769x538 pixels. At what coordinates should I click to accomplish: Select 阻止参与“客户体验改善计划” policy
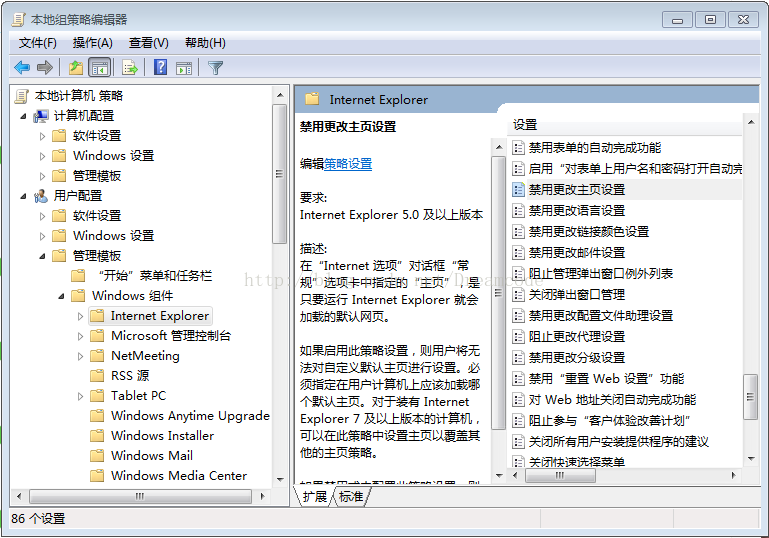coord(610,421)
